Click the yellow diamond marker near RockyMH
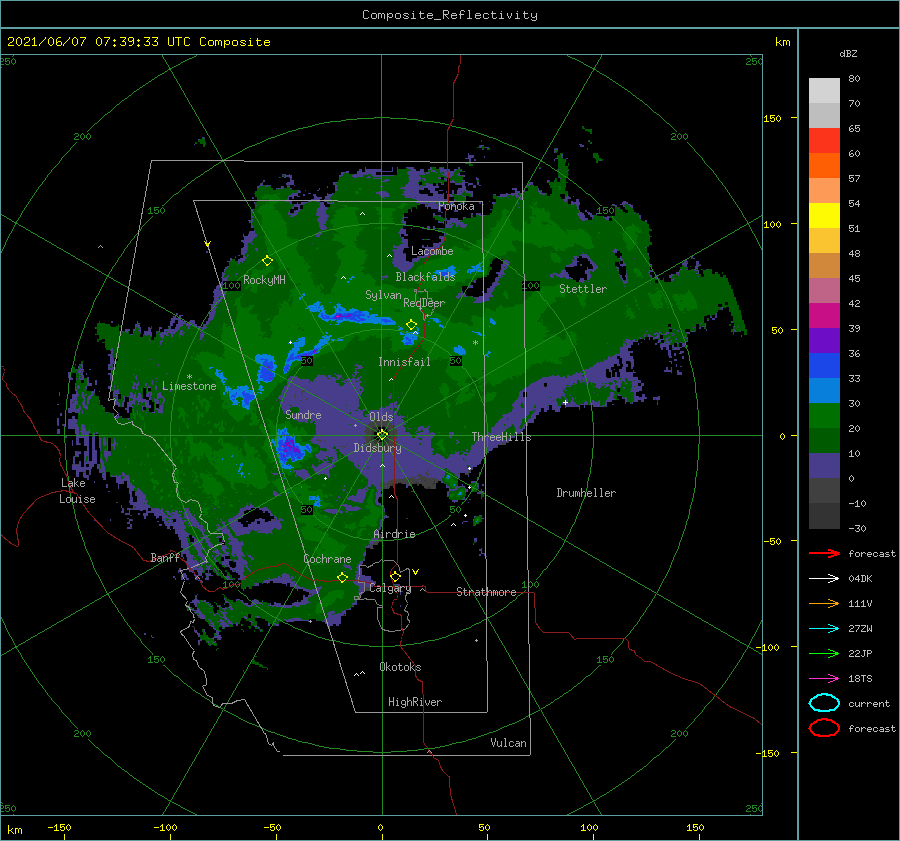 (267, 261)
